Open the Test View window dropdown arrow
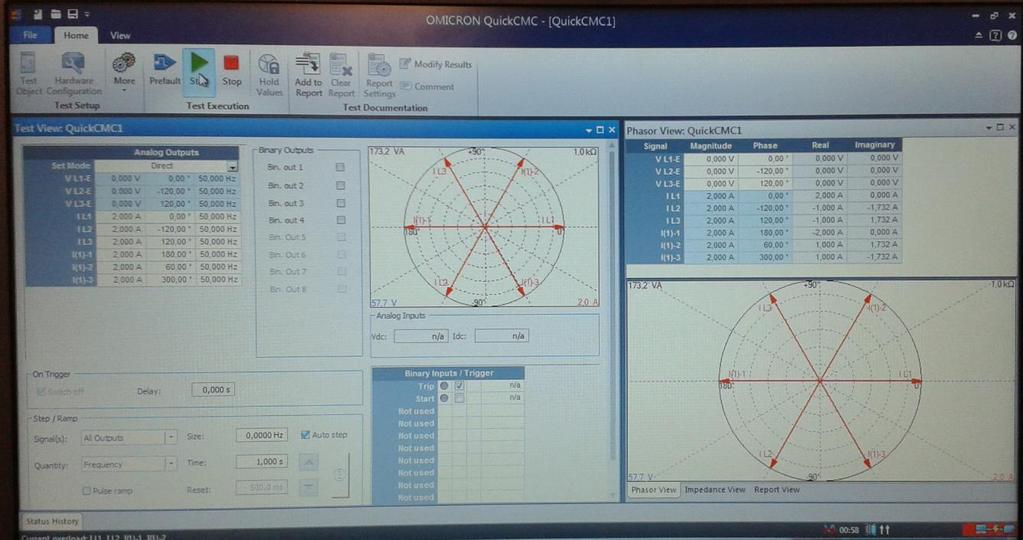The width and height of the screenshot is (1023, 540). click(588, 130)
